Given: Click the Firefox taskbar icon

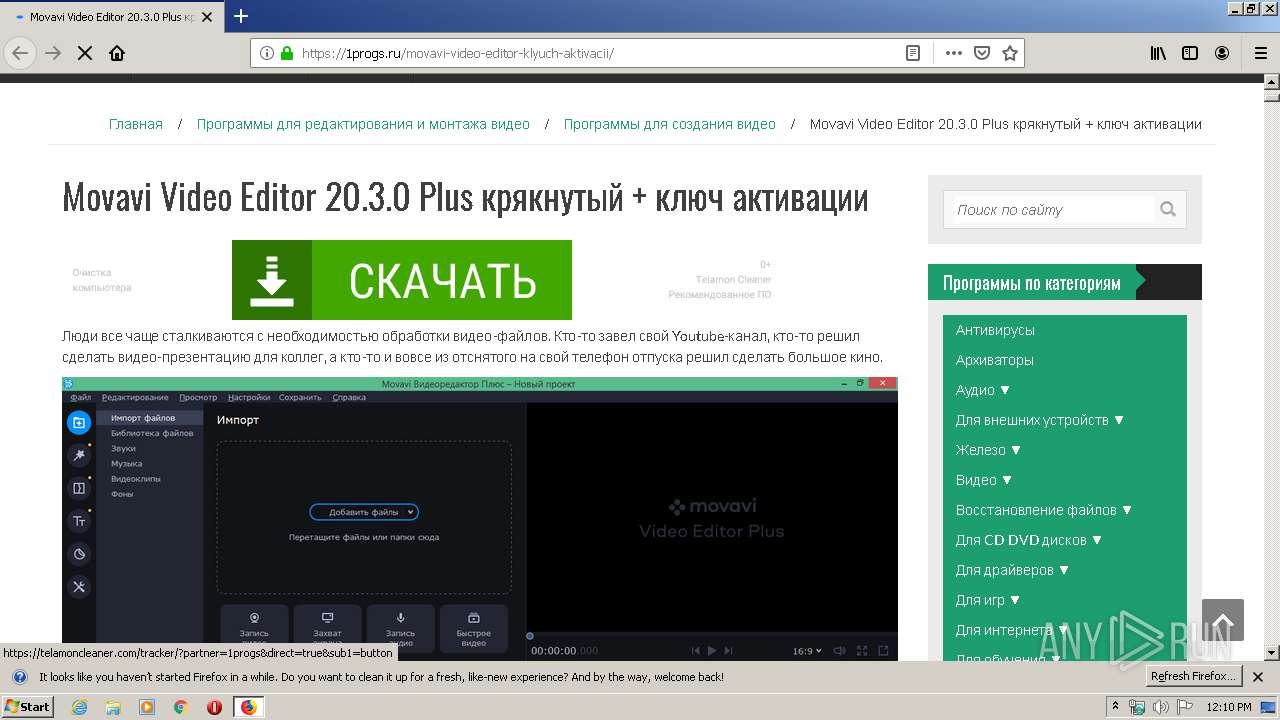Looking at the screenshot, I should 248,707.
